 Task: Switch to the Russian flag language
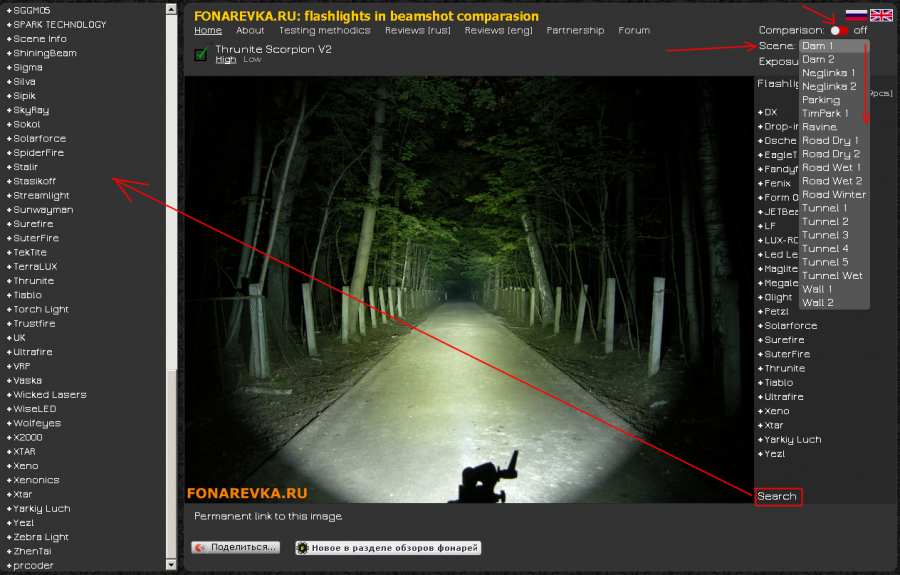[x=856, y=15]
